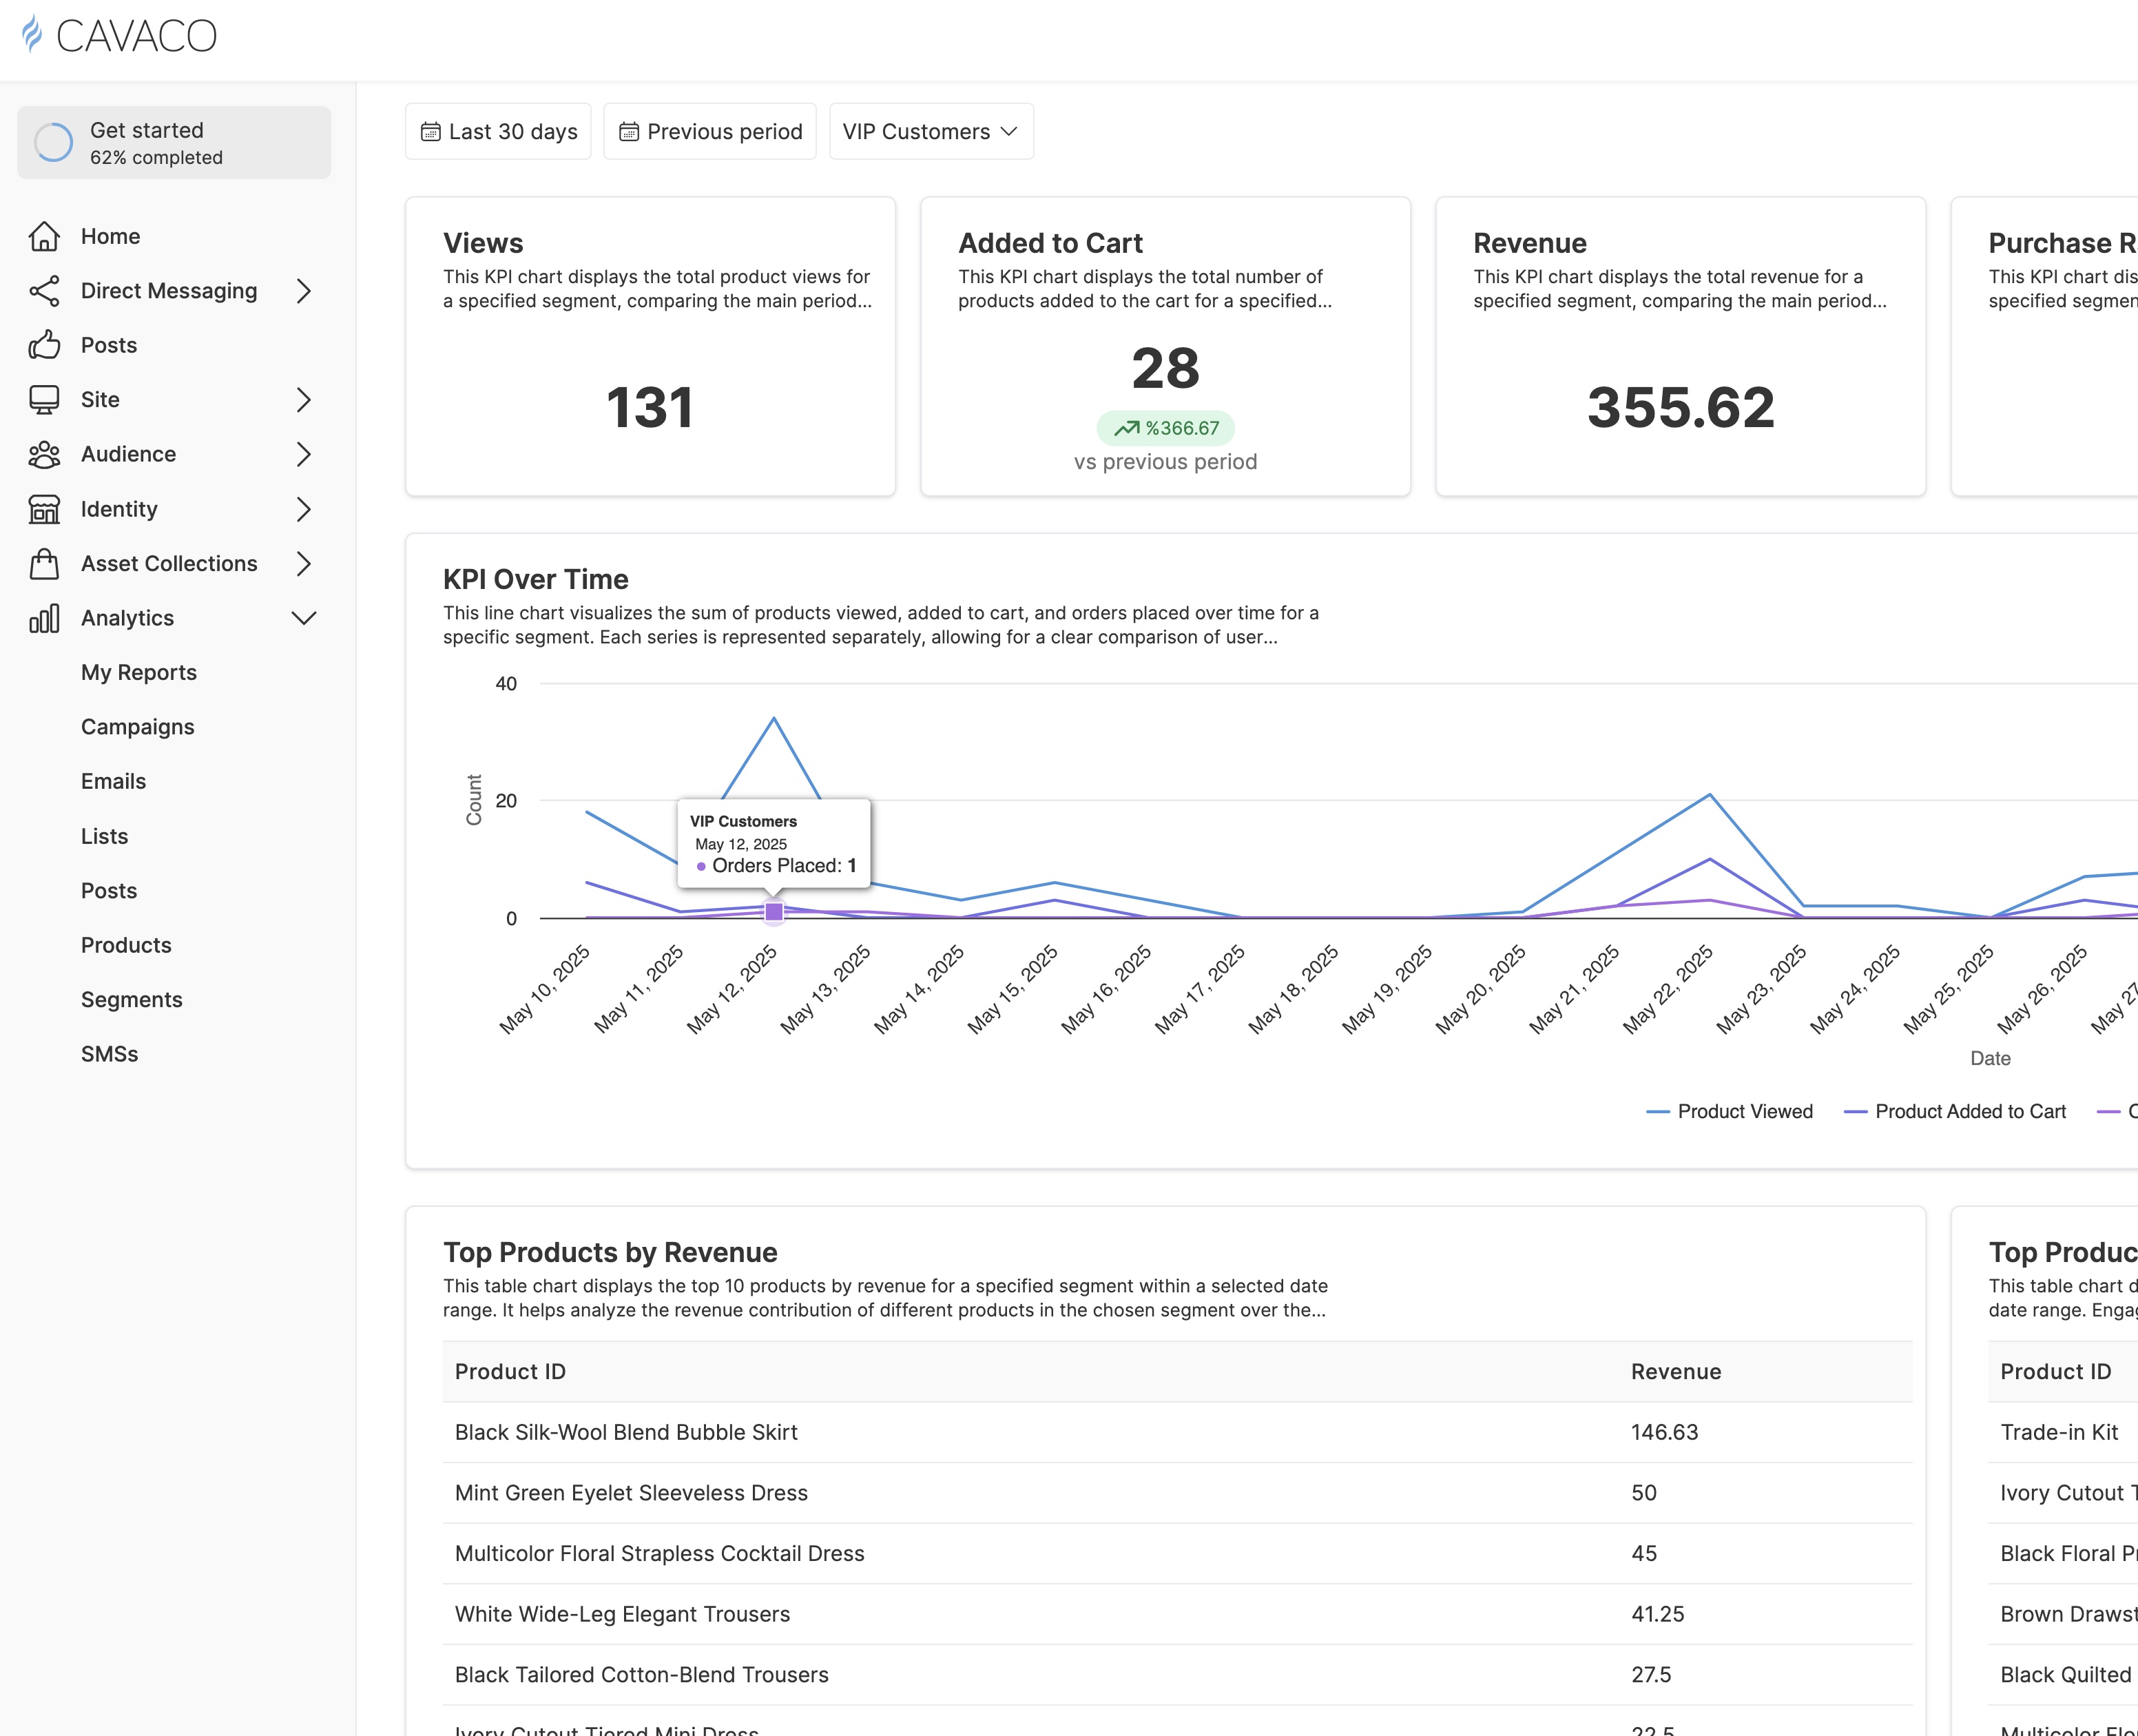
Task: Click the Last 30 days date button
Action: (x=498, y=132)
